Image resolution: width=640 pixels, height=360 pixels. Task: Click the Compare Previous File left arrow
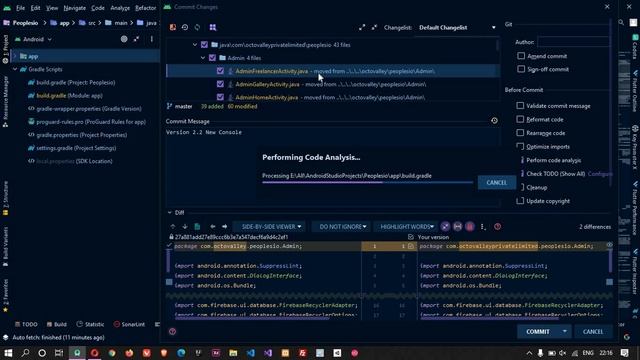pos(213,227)
